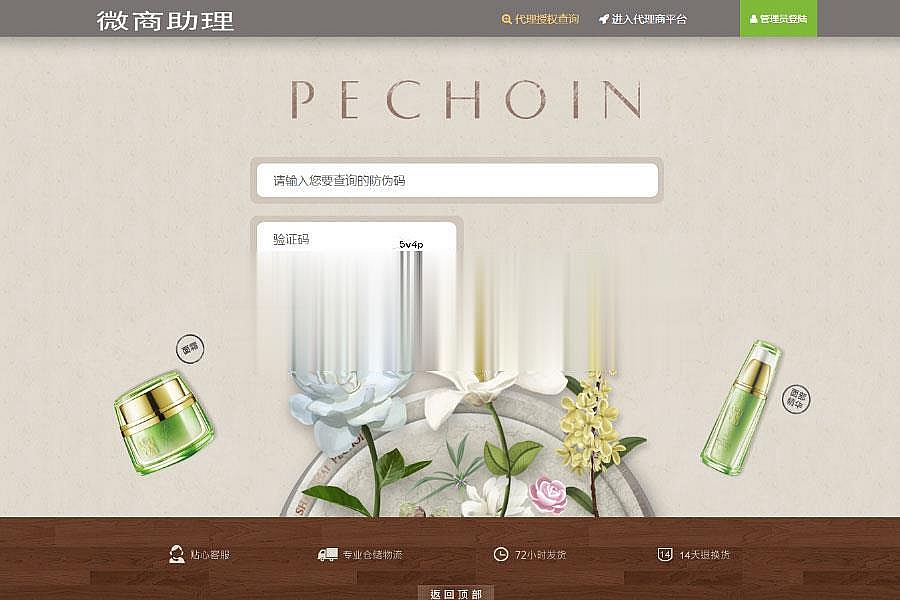Click the clock icon beside 72小时发货
The width and height of the screenshot is (900, 600).
[501, 554]
